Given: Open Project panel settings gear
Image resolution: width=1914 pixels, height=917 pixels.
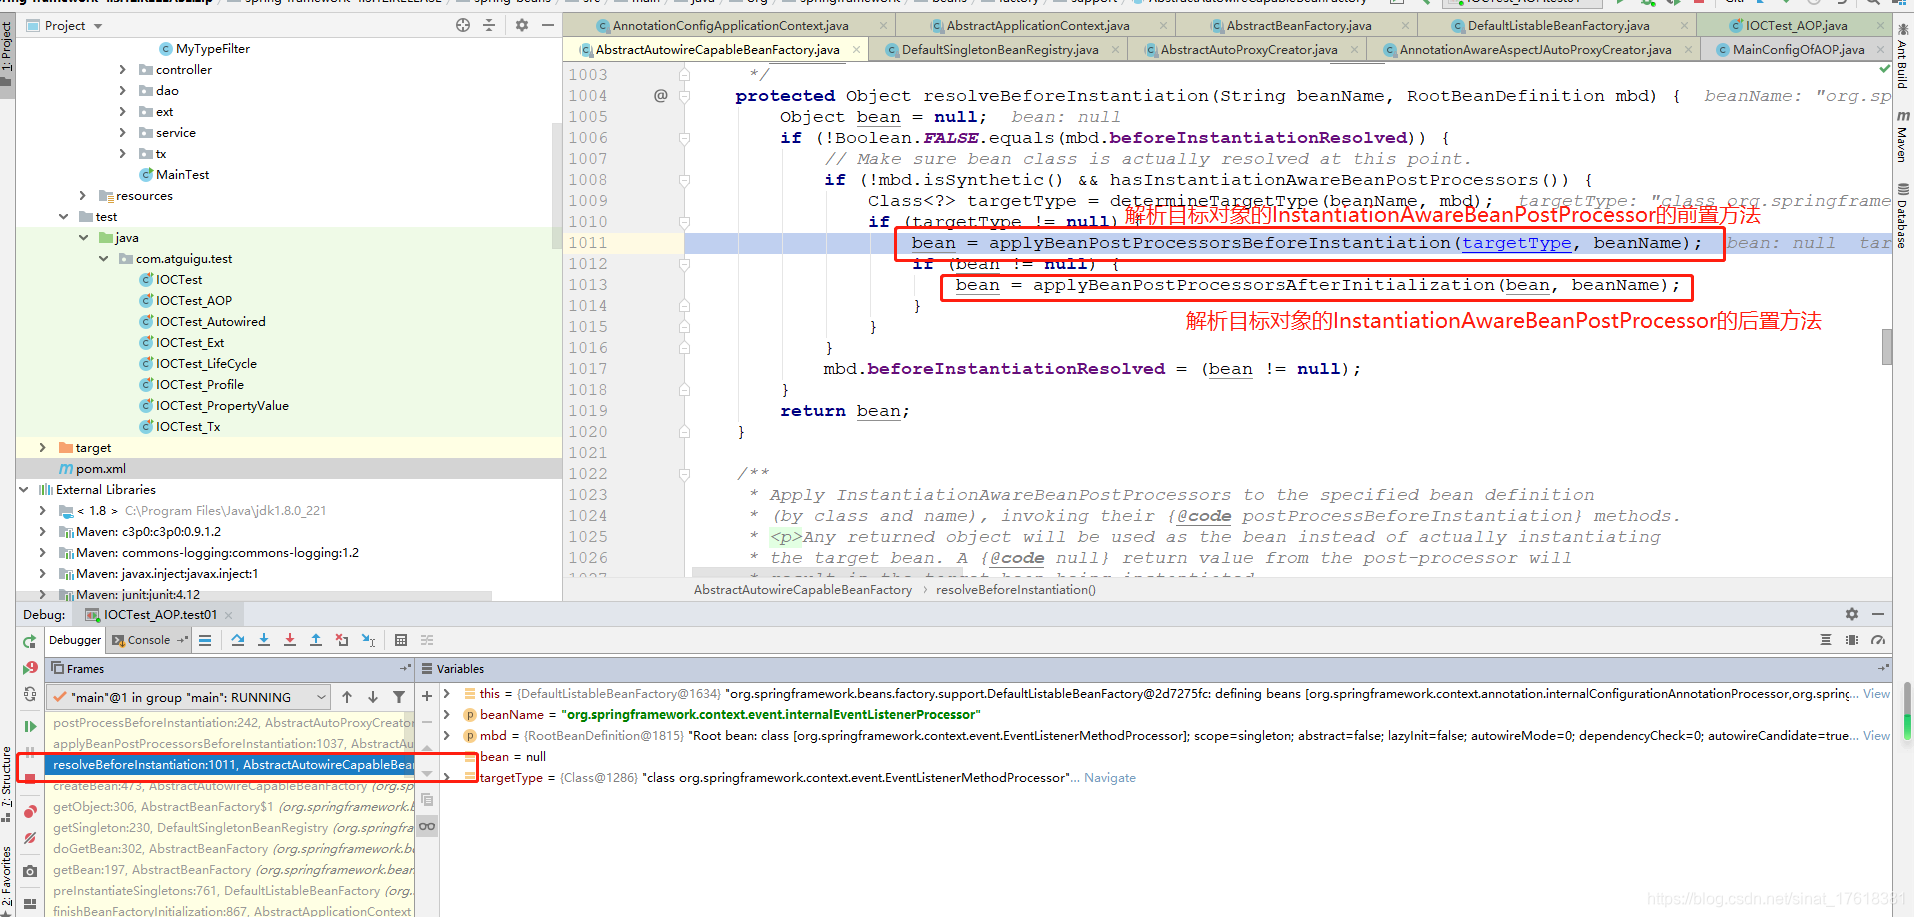Looking at the screenshot, I should point(522,25).
